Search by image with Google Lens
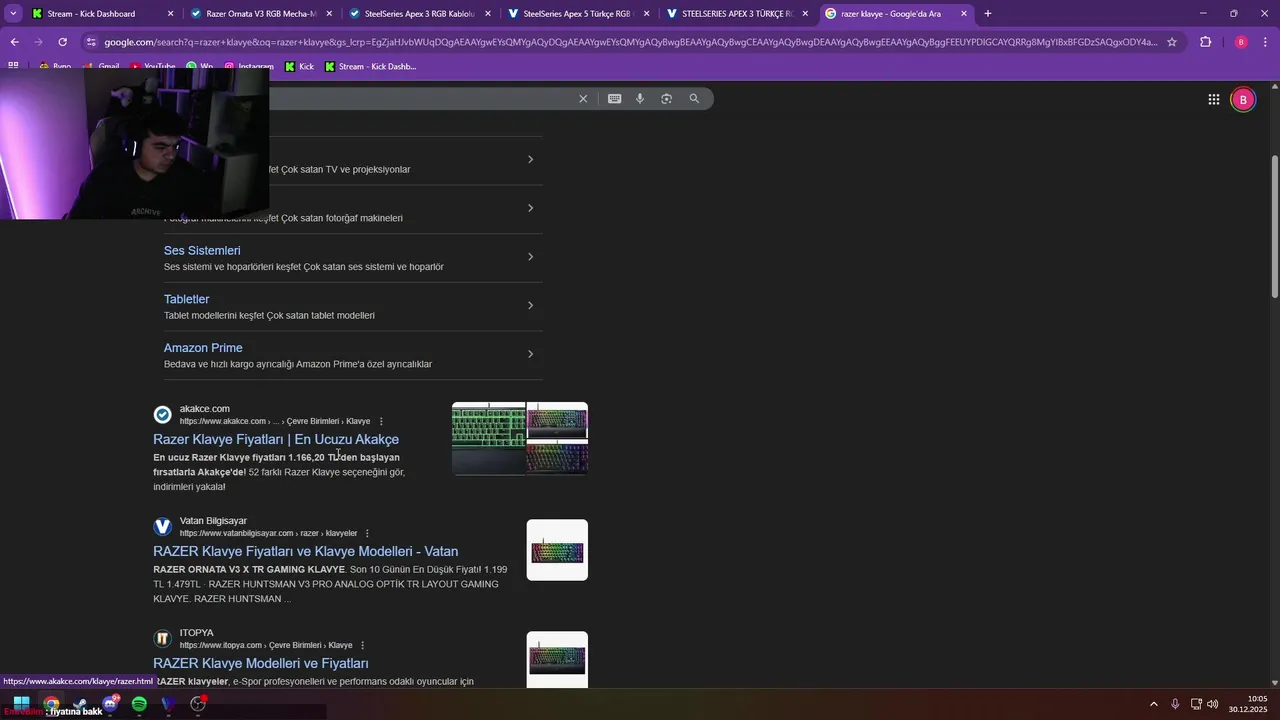This screenshot has height=720, width=1280. 666,99
